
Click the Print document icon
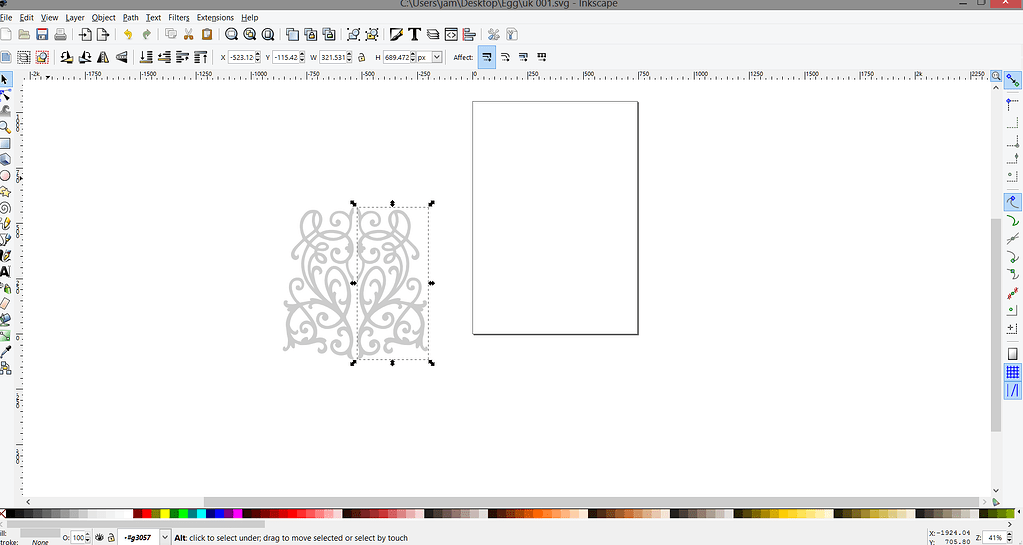pyautogui.click(x=61, y=35)
